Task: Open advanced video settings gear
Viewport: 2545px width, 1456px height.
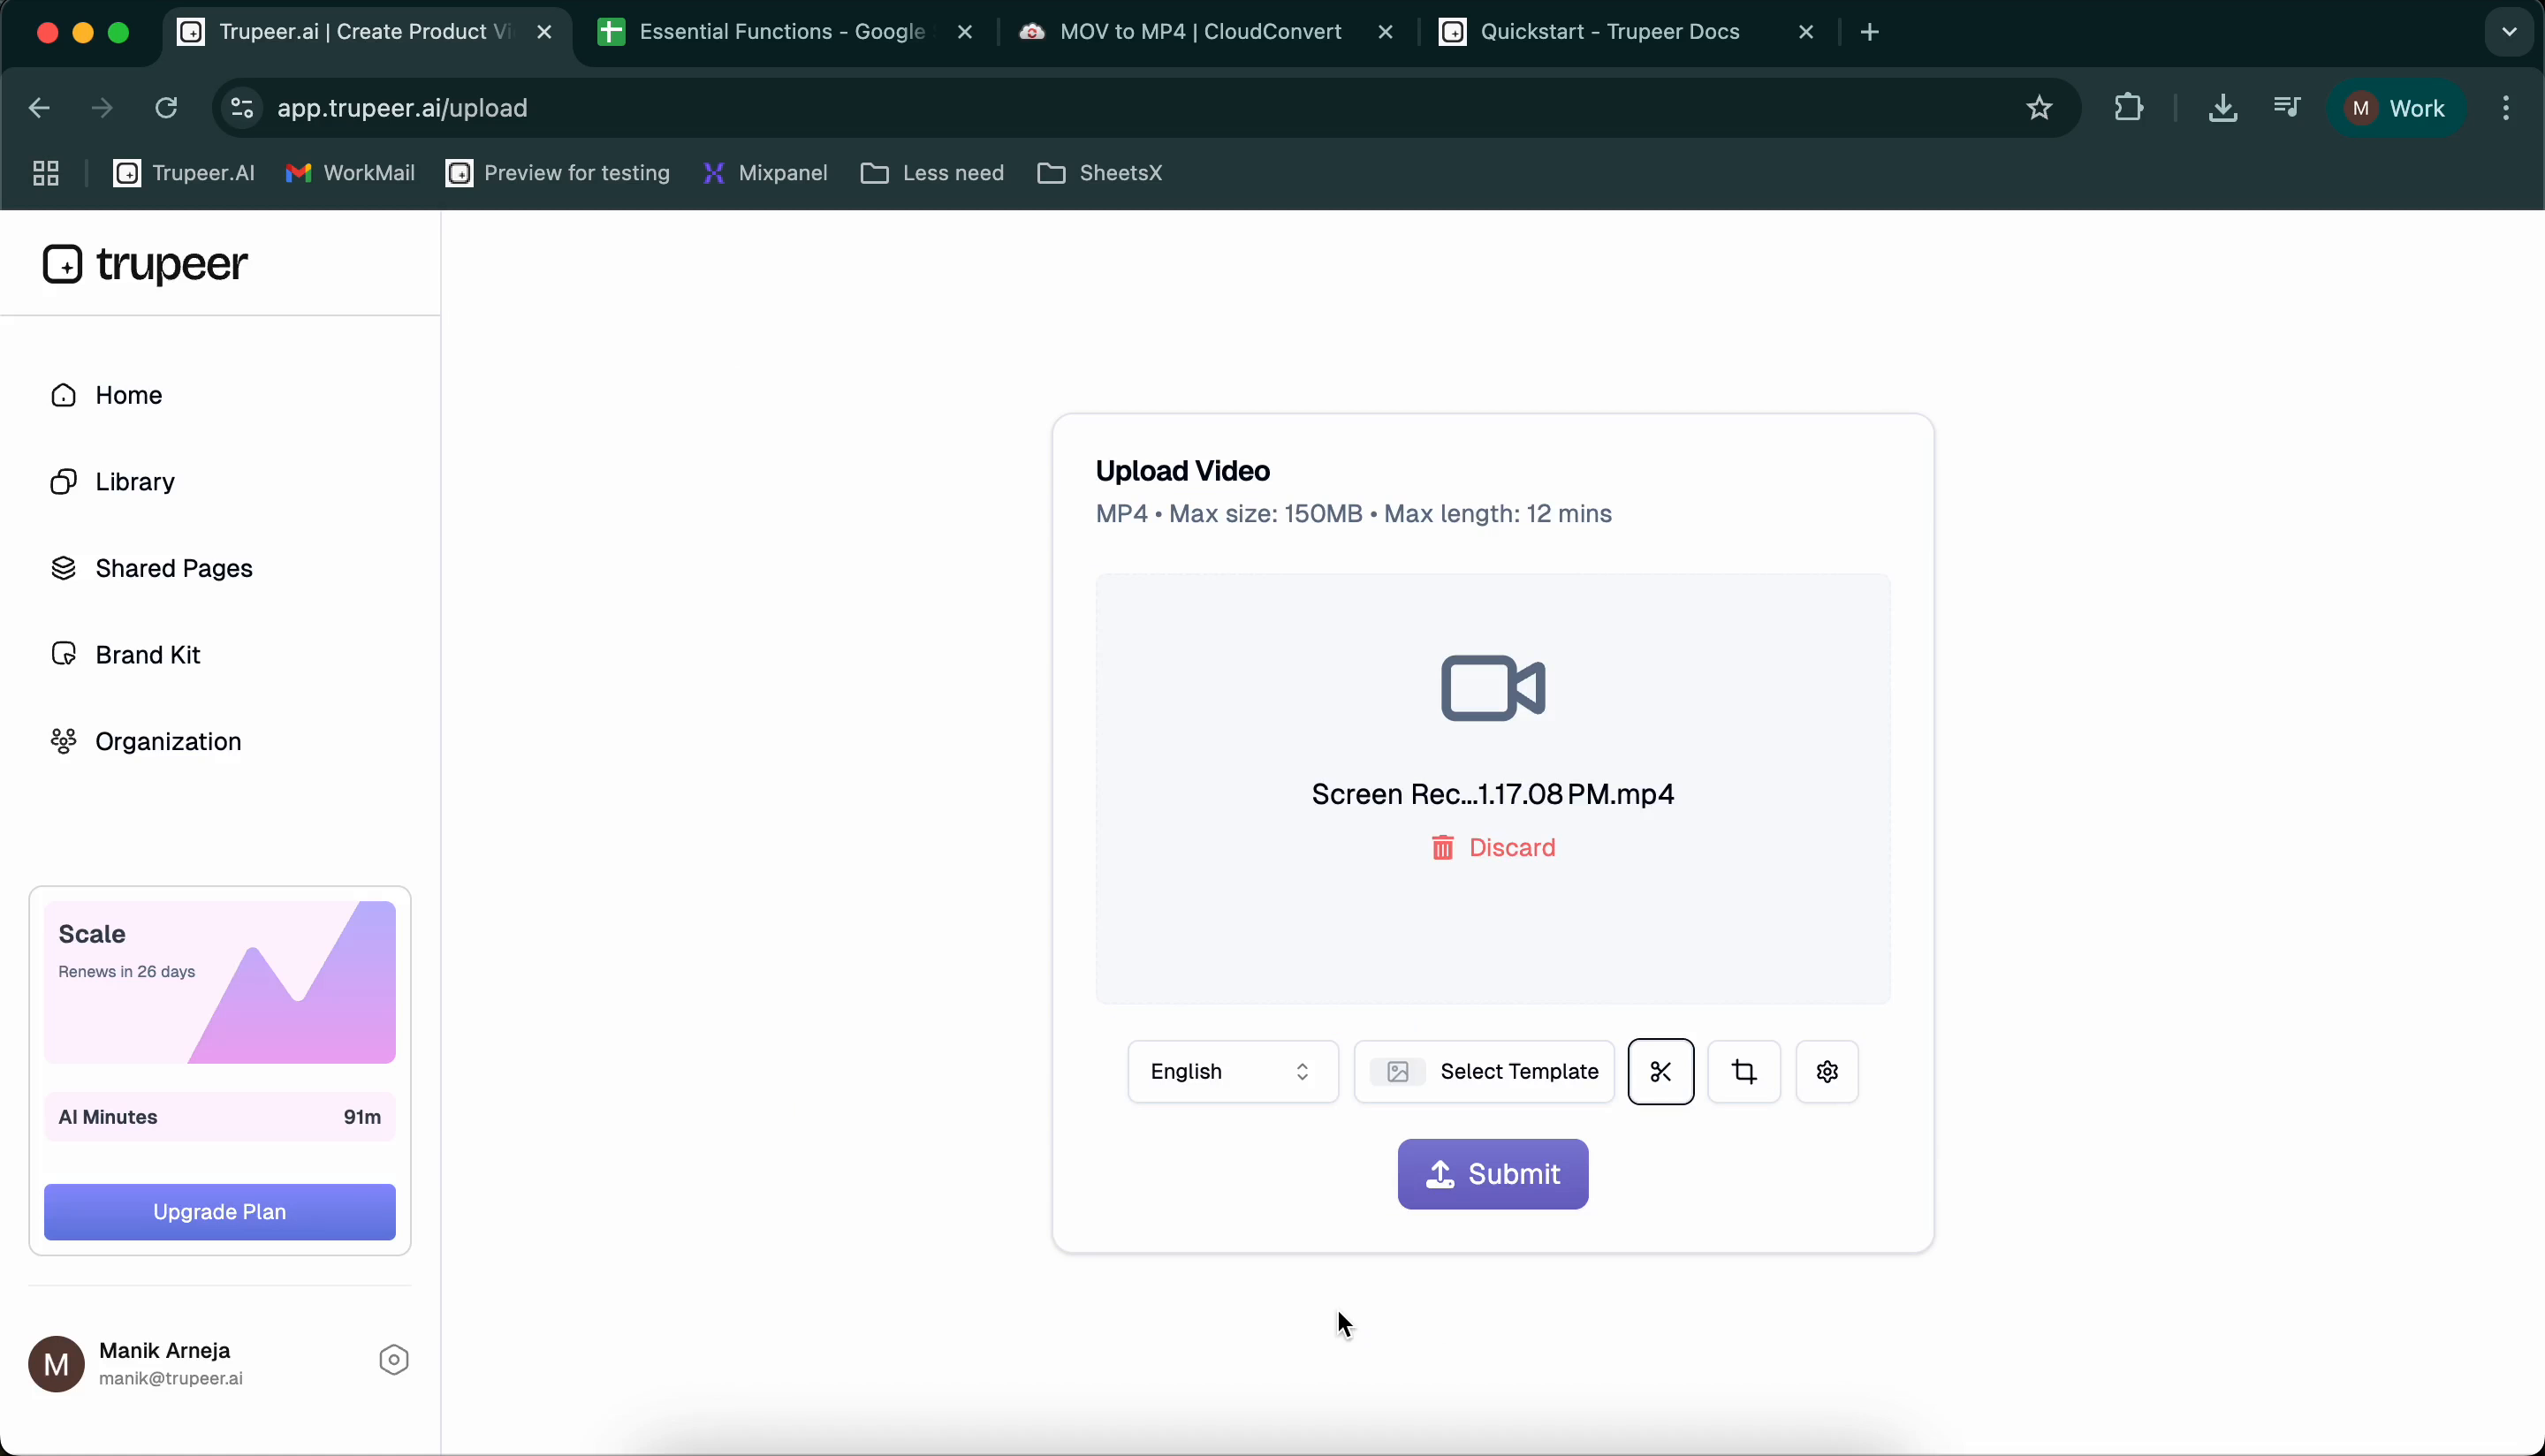Action: [1826, 1071]
